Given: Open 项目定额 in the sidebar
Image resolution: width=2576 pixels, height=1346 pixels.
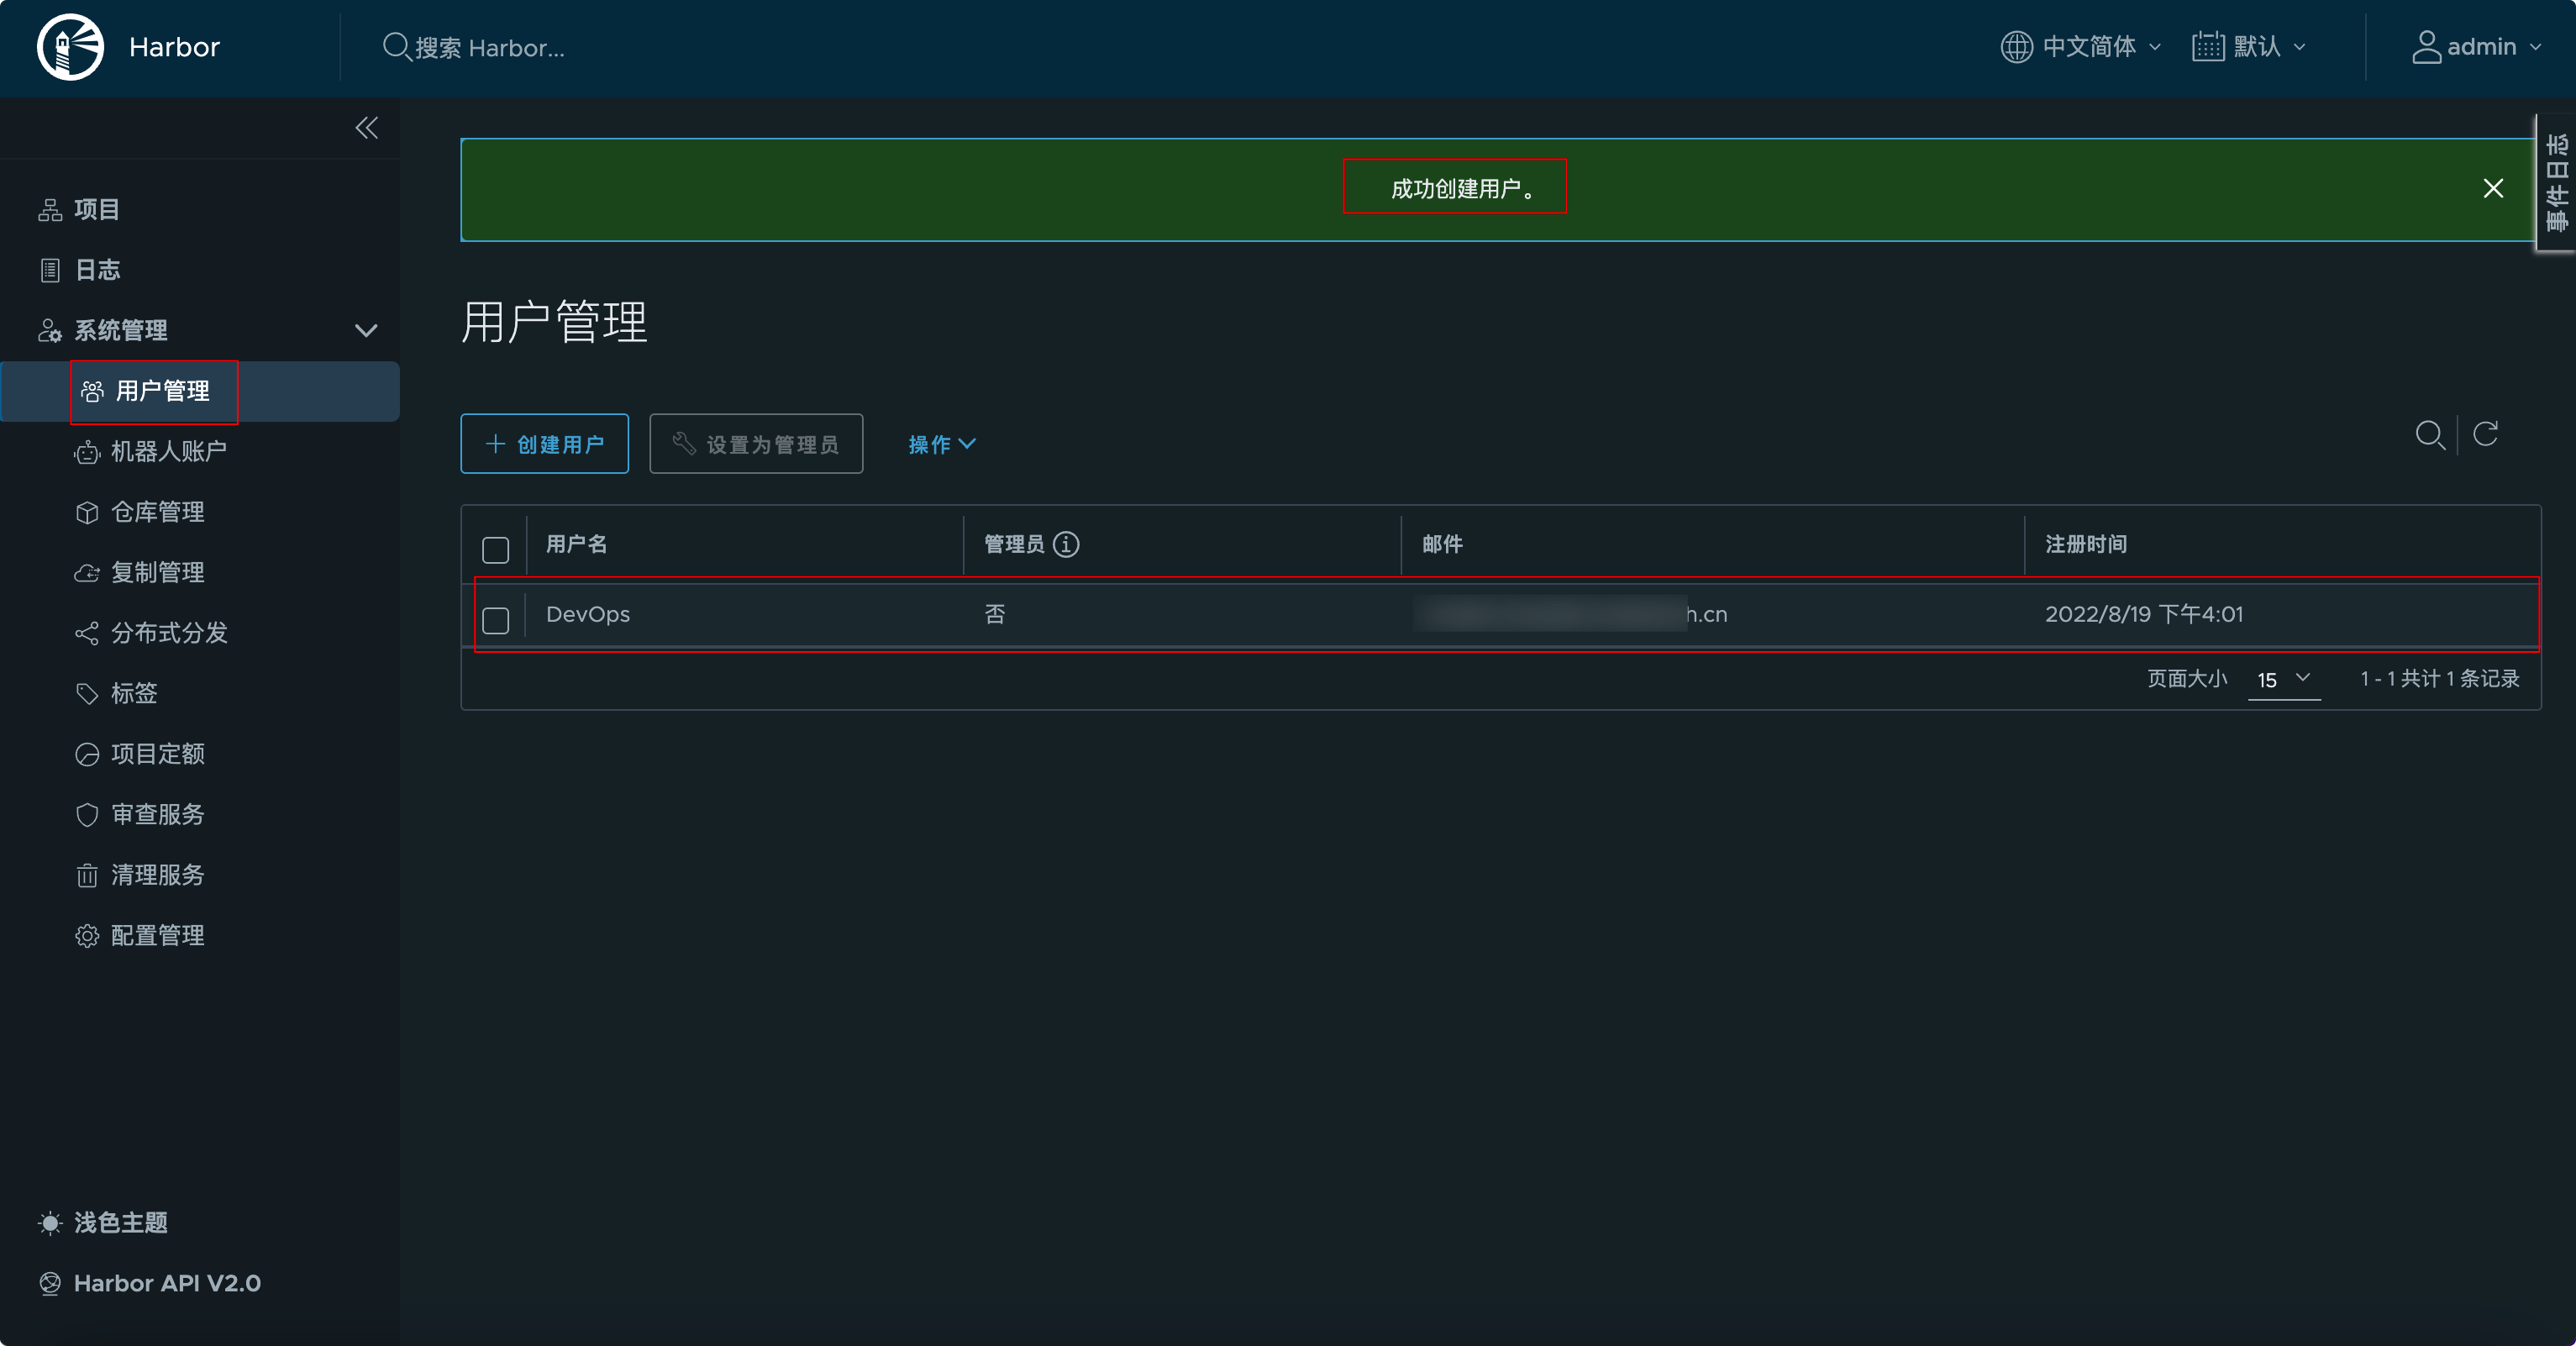Looking at the screenshot, I should coord(157,754).
